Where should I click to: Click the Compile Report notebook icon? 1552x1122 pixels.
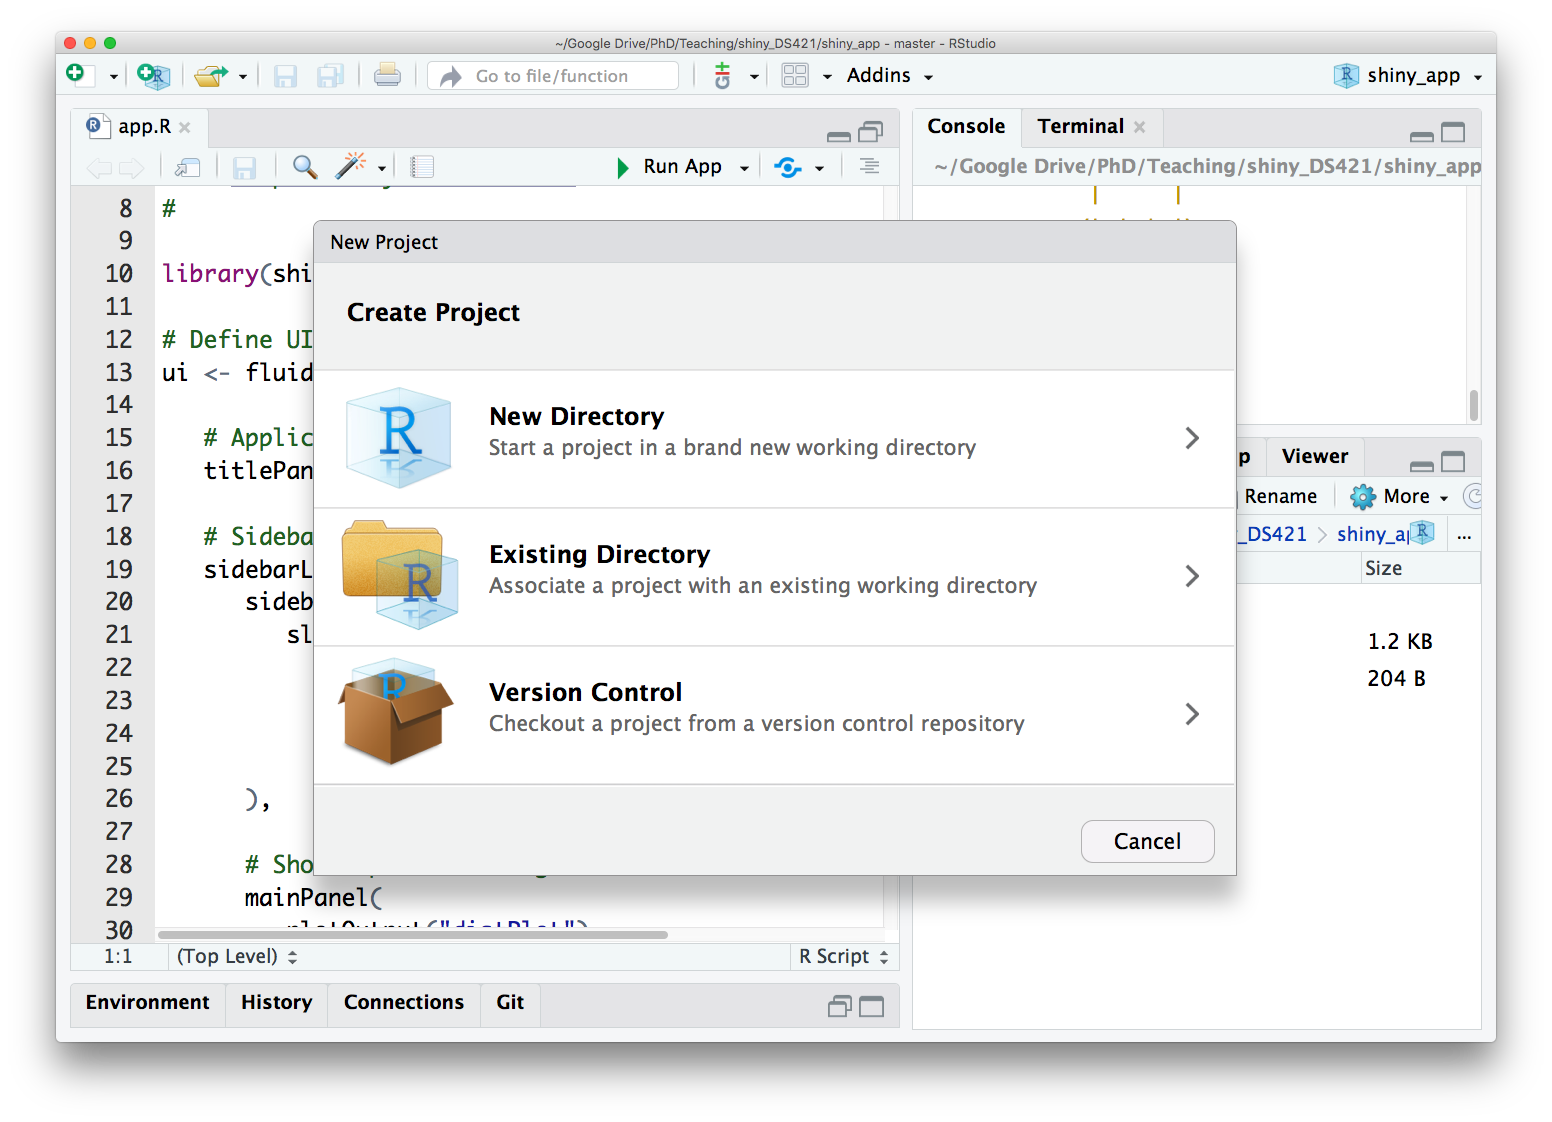422,167
